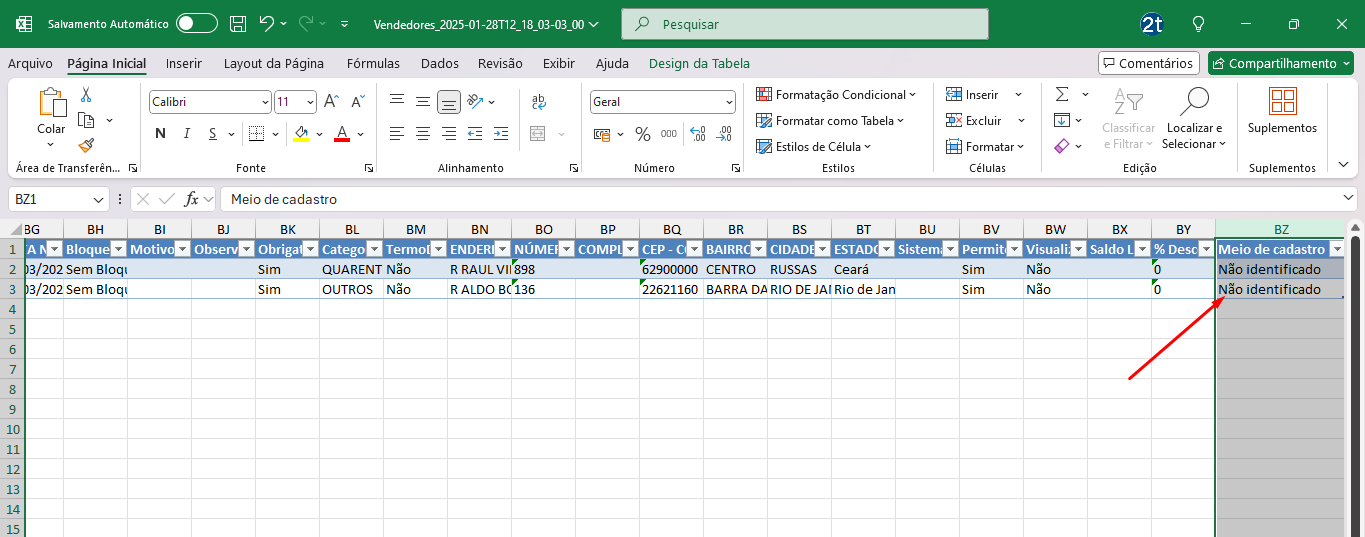Apply thousands separator 000 style

[x=668, y=134]
